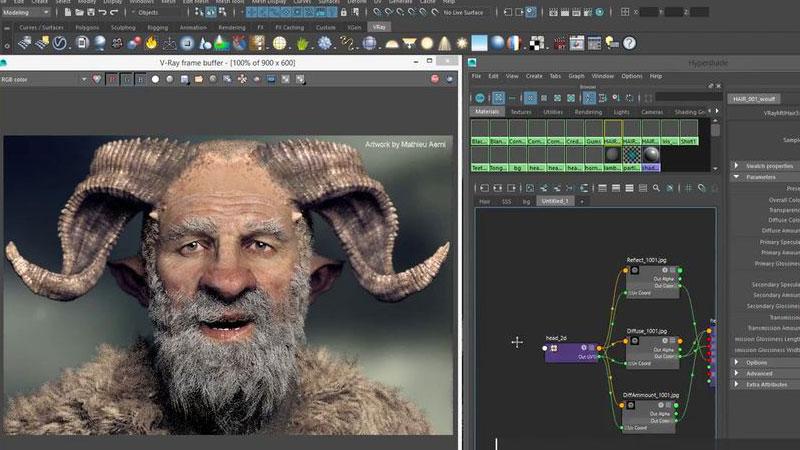Switch to the Textures tab in browser
The width and height of the screenshot is (800, 450).
(520, 112)
